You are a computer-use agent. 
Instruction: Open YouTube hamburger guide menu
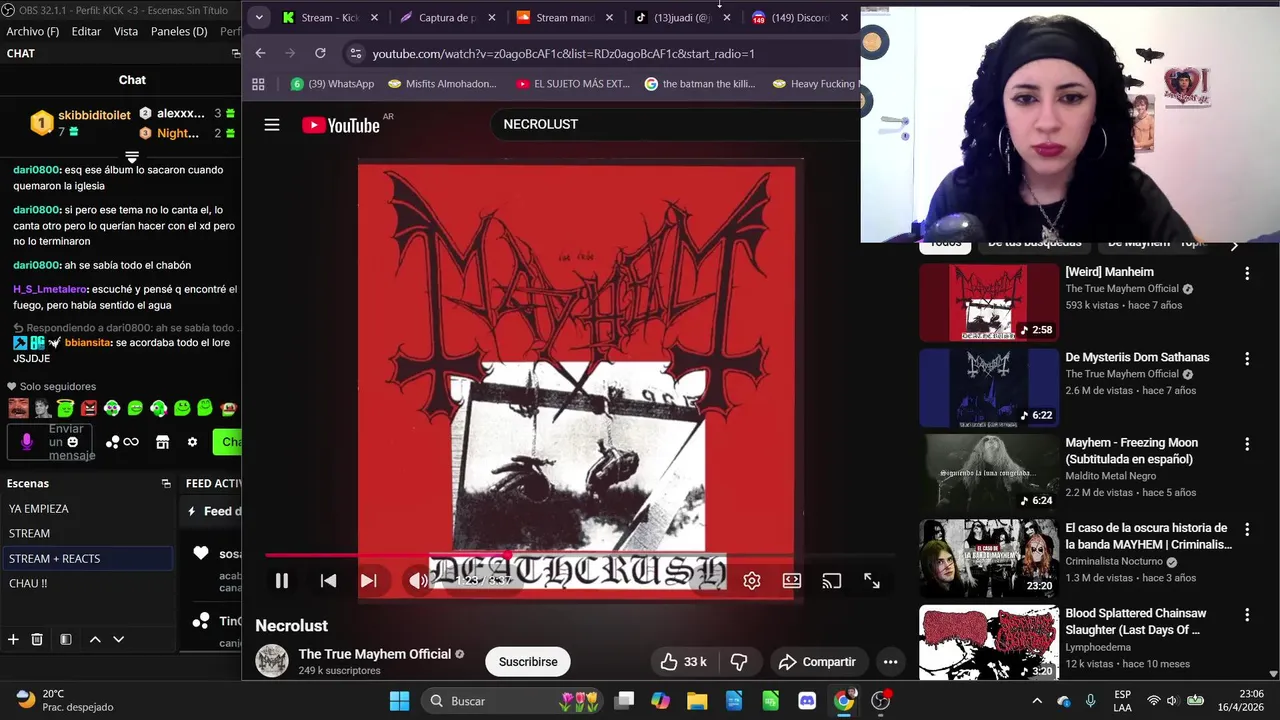click(x=272, y=125)
